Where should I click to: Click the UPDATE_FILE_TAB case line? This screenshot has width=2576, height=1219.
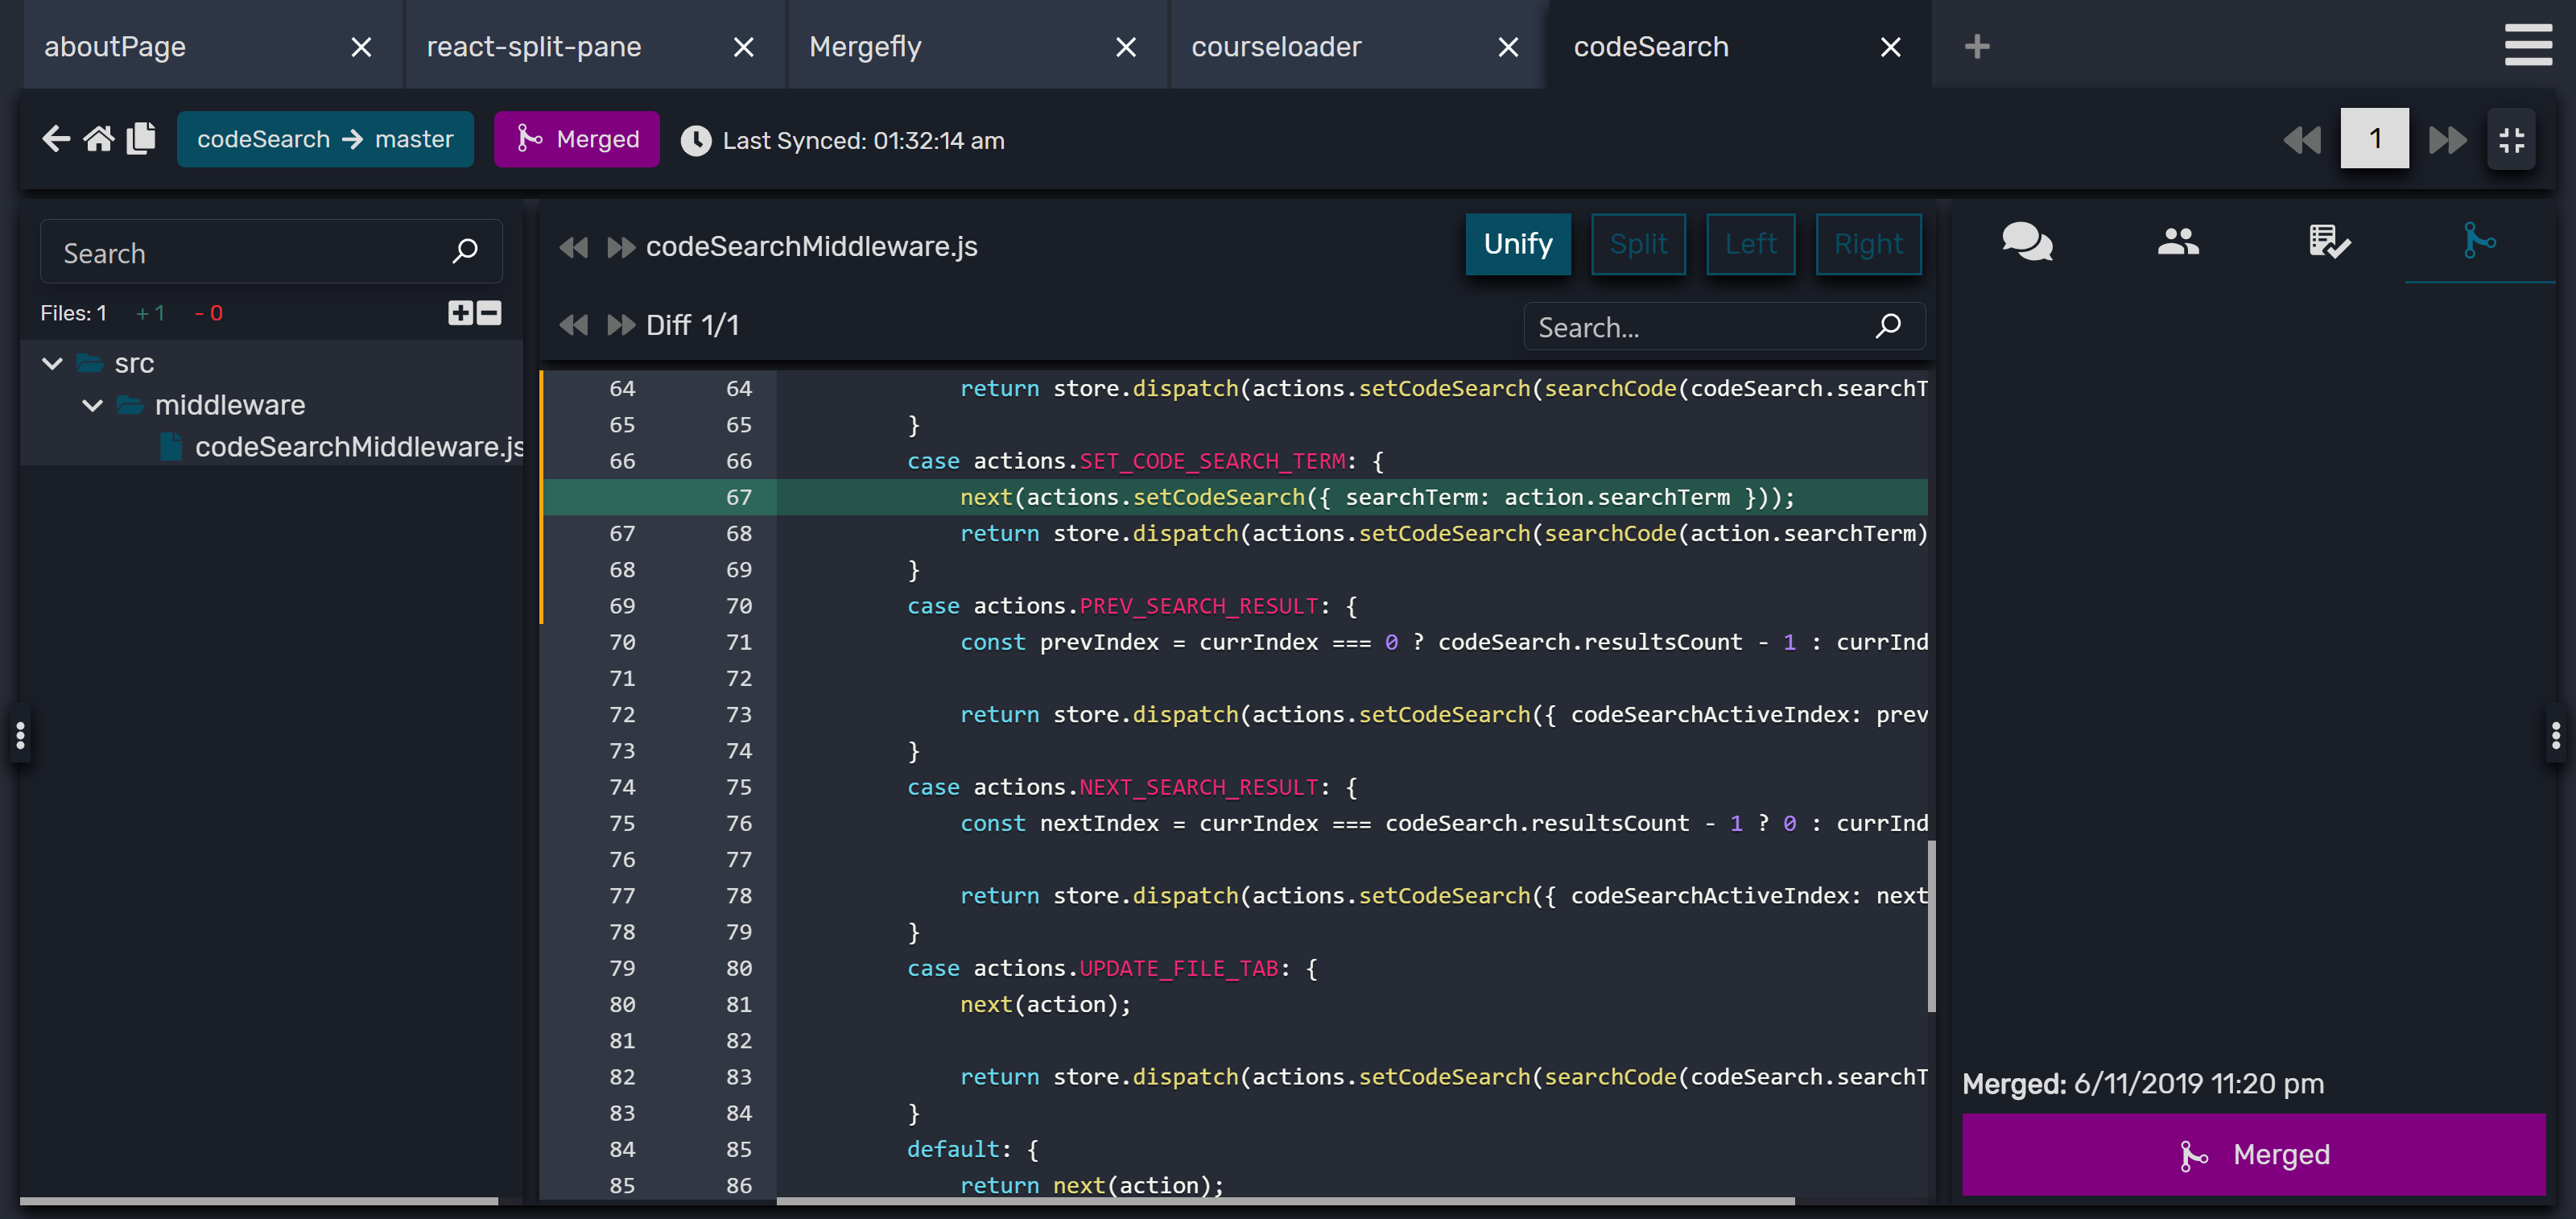1112,968
